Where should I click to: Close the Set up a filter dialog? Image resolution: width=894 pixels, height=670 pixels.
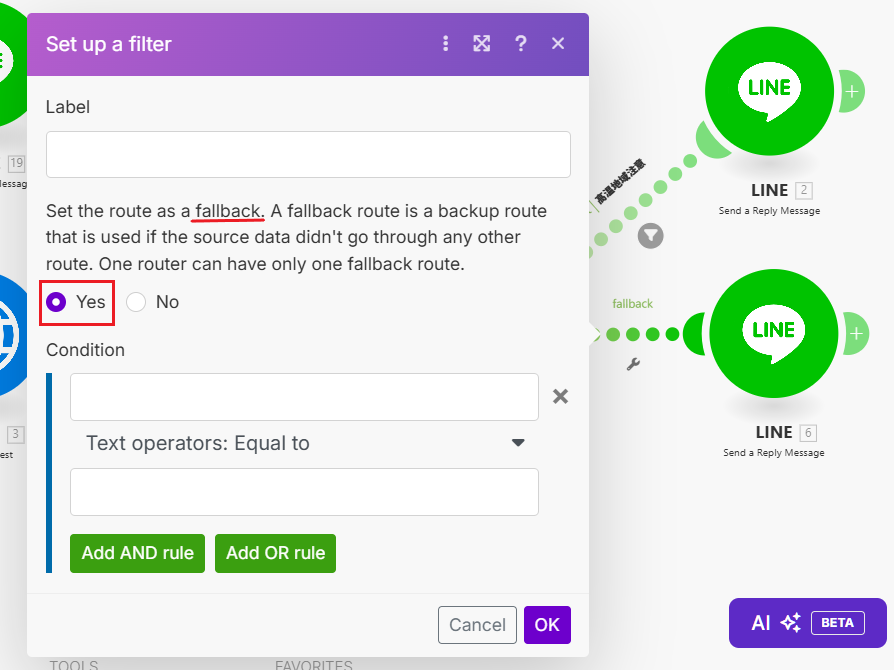(558, 43)
